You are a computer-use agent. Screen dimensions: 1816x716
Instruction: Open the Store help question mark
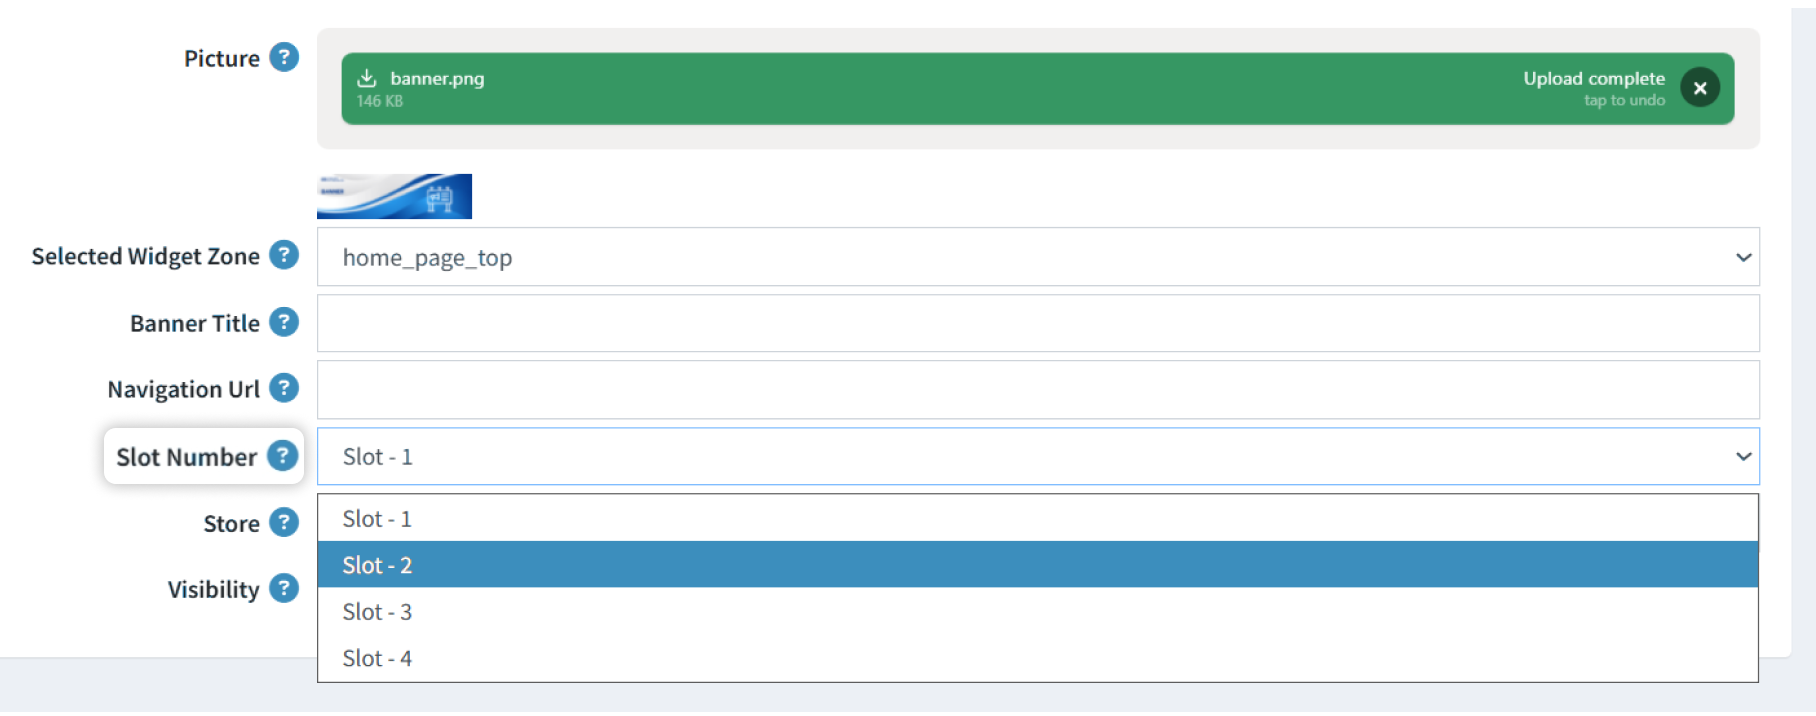pos(284,522)
